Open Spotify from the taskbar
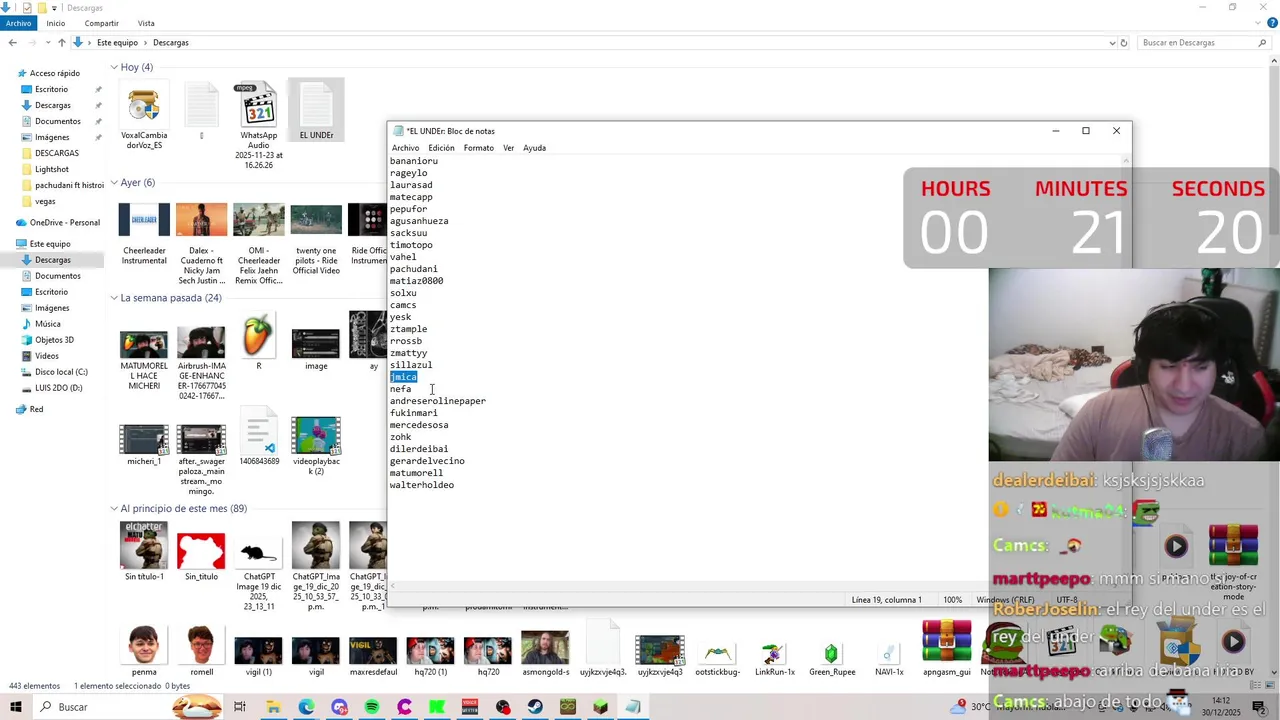The height and width of the screenshot is (720, 1280). click(372, 707)
